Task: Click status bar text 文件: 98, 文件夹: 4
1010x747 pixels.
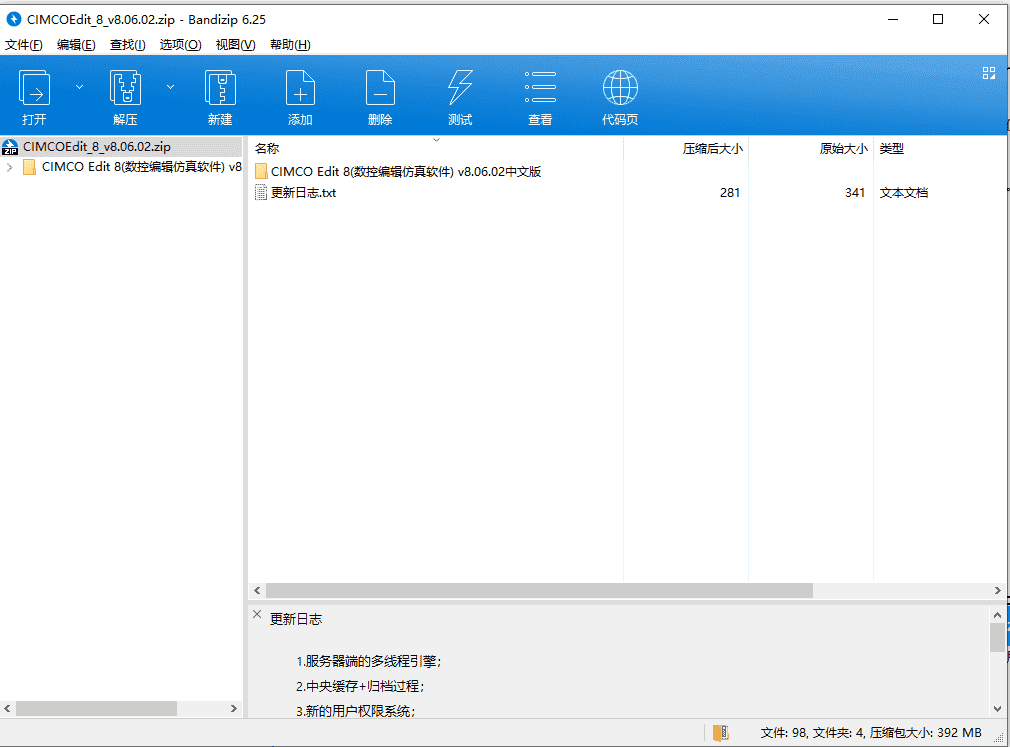Action: click(812, 733)
